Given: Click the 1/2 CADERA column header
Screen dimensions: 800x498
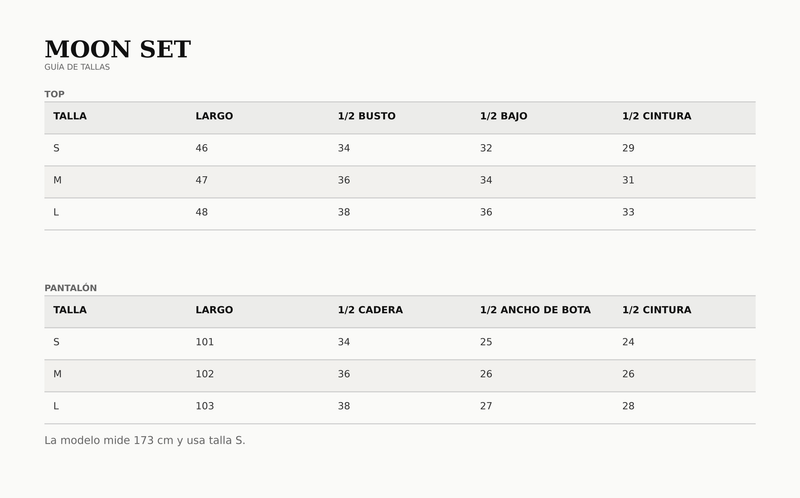Looking at the screenshot, I should (x=370, y=310).
